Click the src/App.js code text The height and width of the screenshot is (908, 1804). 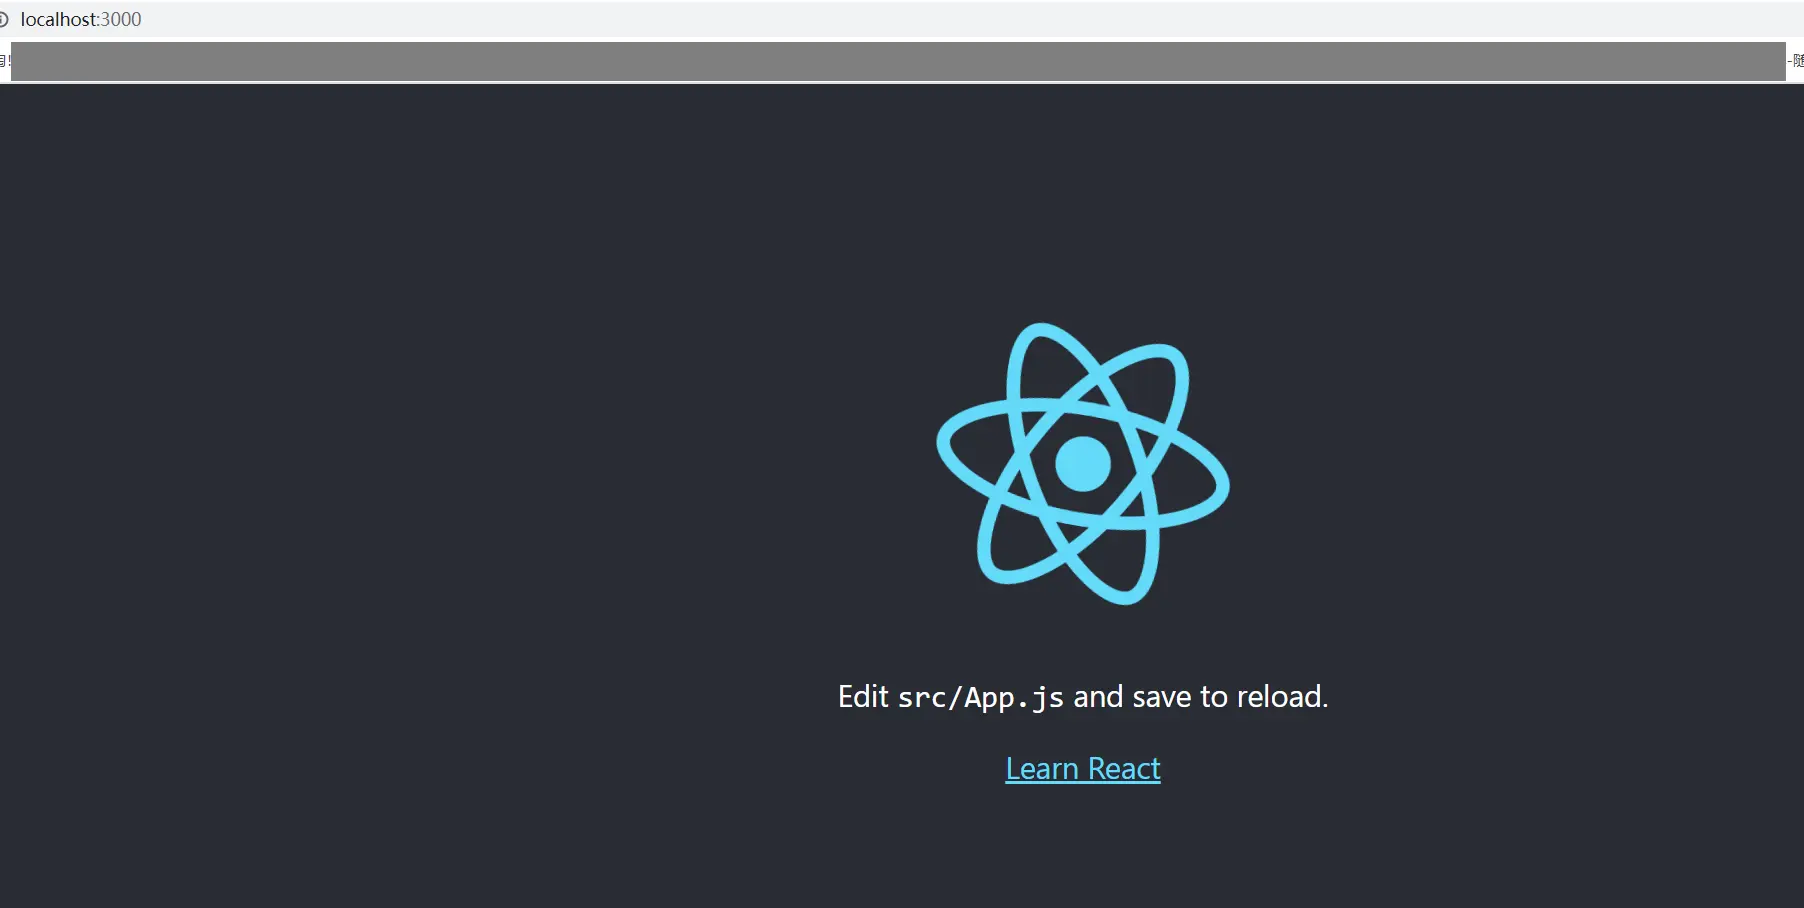pyautogui.click(x=981, y=697)
